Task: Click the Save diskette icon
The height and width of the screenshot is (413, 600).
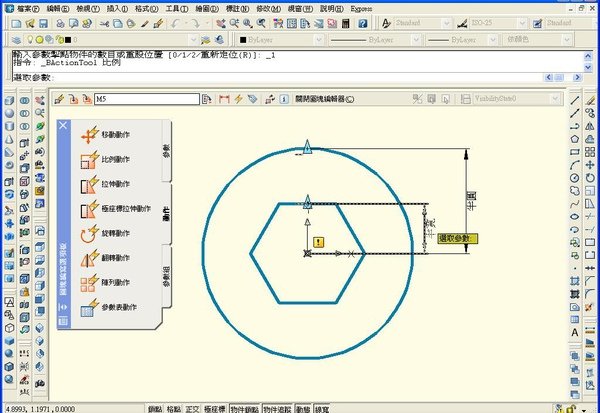Action: pyautogui.click(x=43, y=23)
